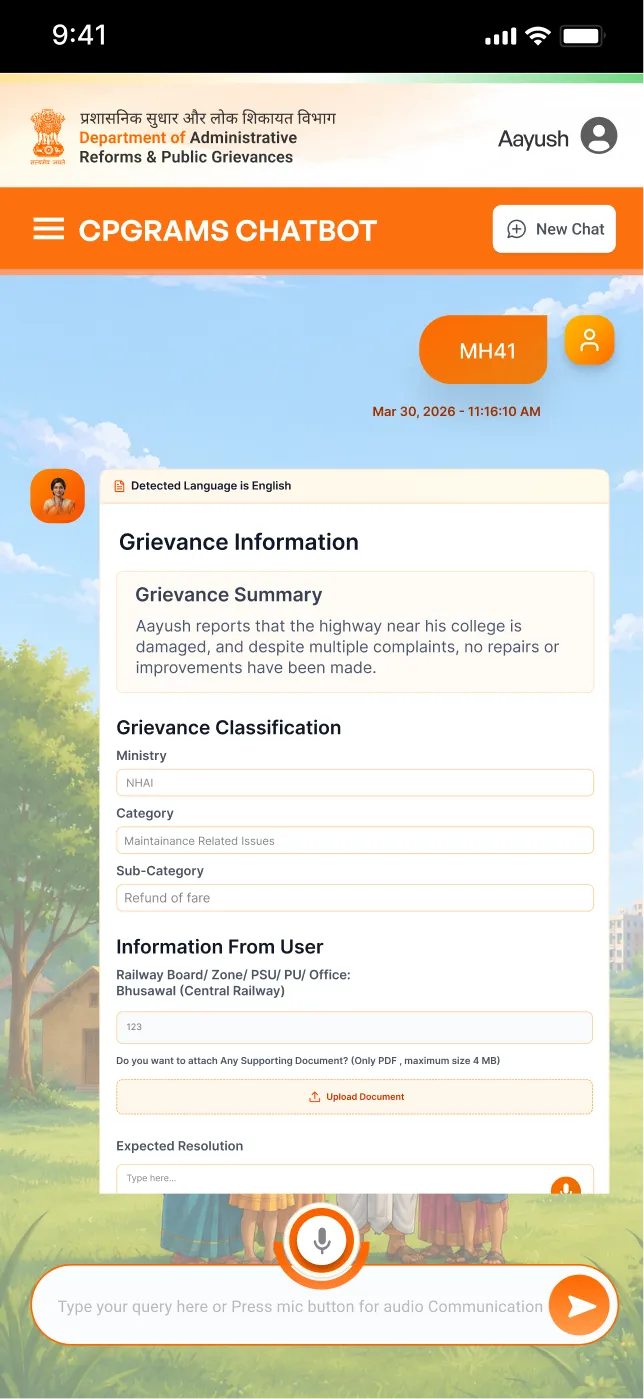Screen dimensions: 644x1399
Task: Open the hamburger menu icon
Action: [x=49, y=229]
